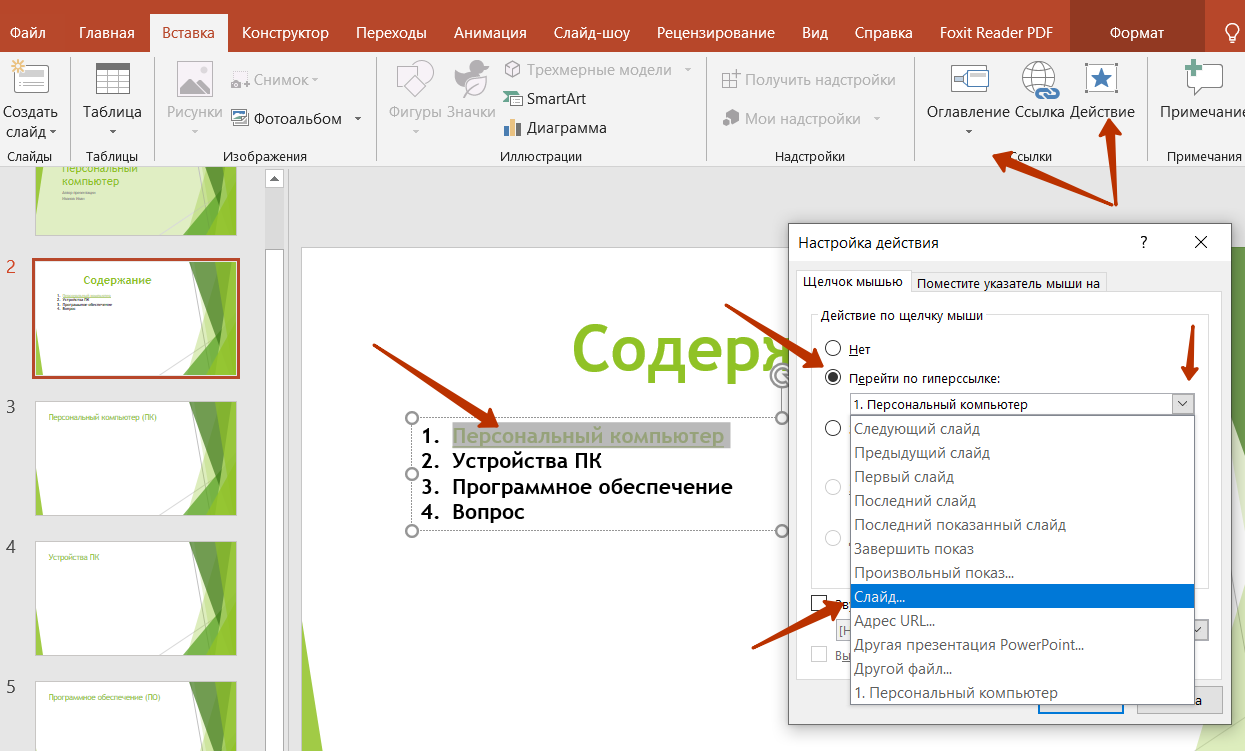Open the Вид tab
This screenshot has height=751, width=1245.
click(x=815, y=33)
